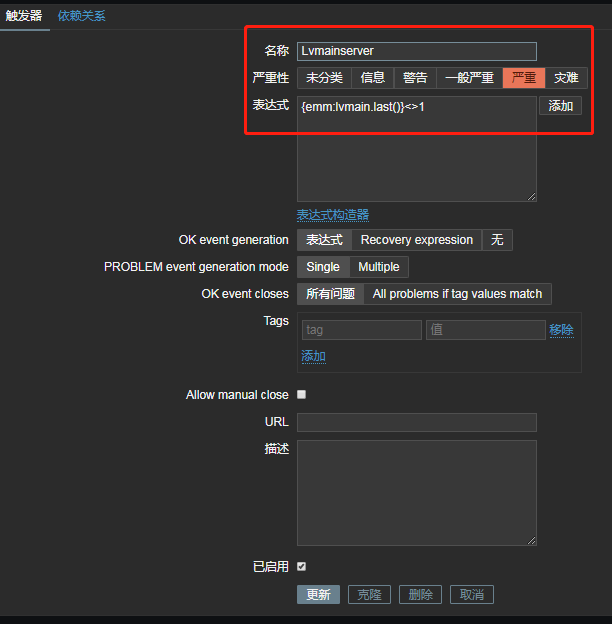Click the tag 值 input field
612x624 pixels.
(x=485, y=330)
